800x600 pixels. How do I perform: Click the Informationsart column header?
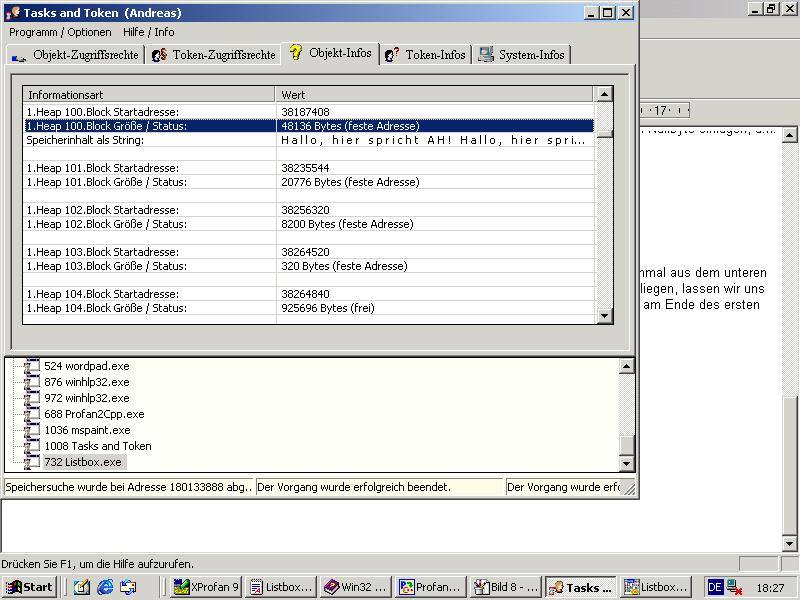[x=148, y=94]
